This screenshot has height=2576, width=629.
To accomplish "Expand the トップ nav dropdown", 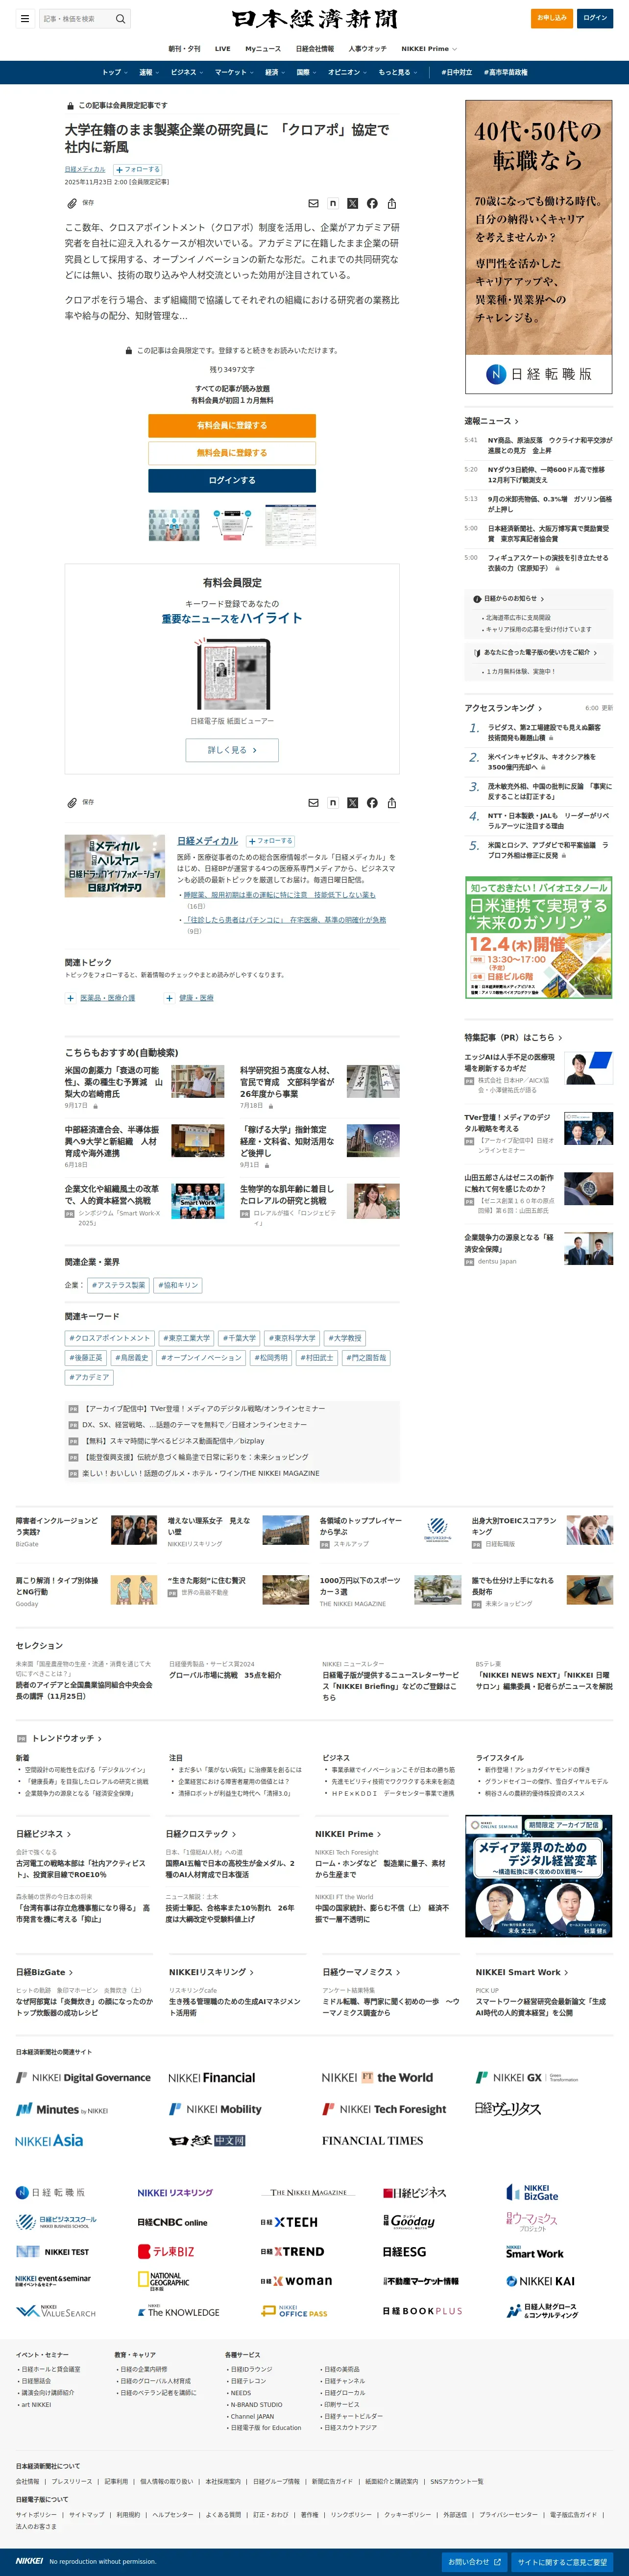I will pos(114,72).
